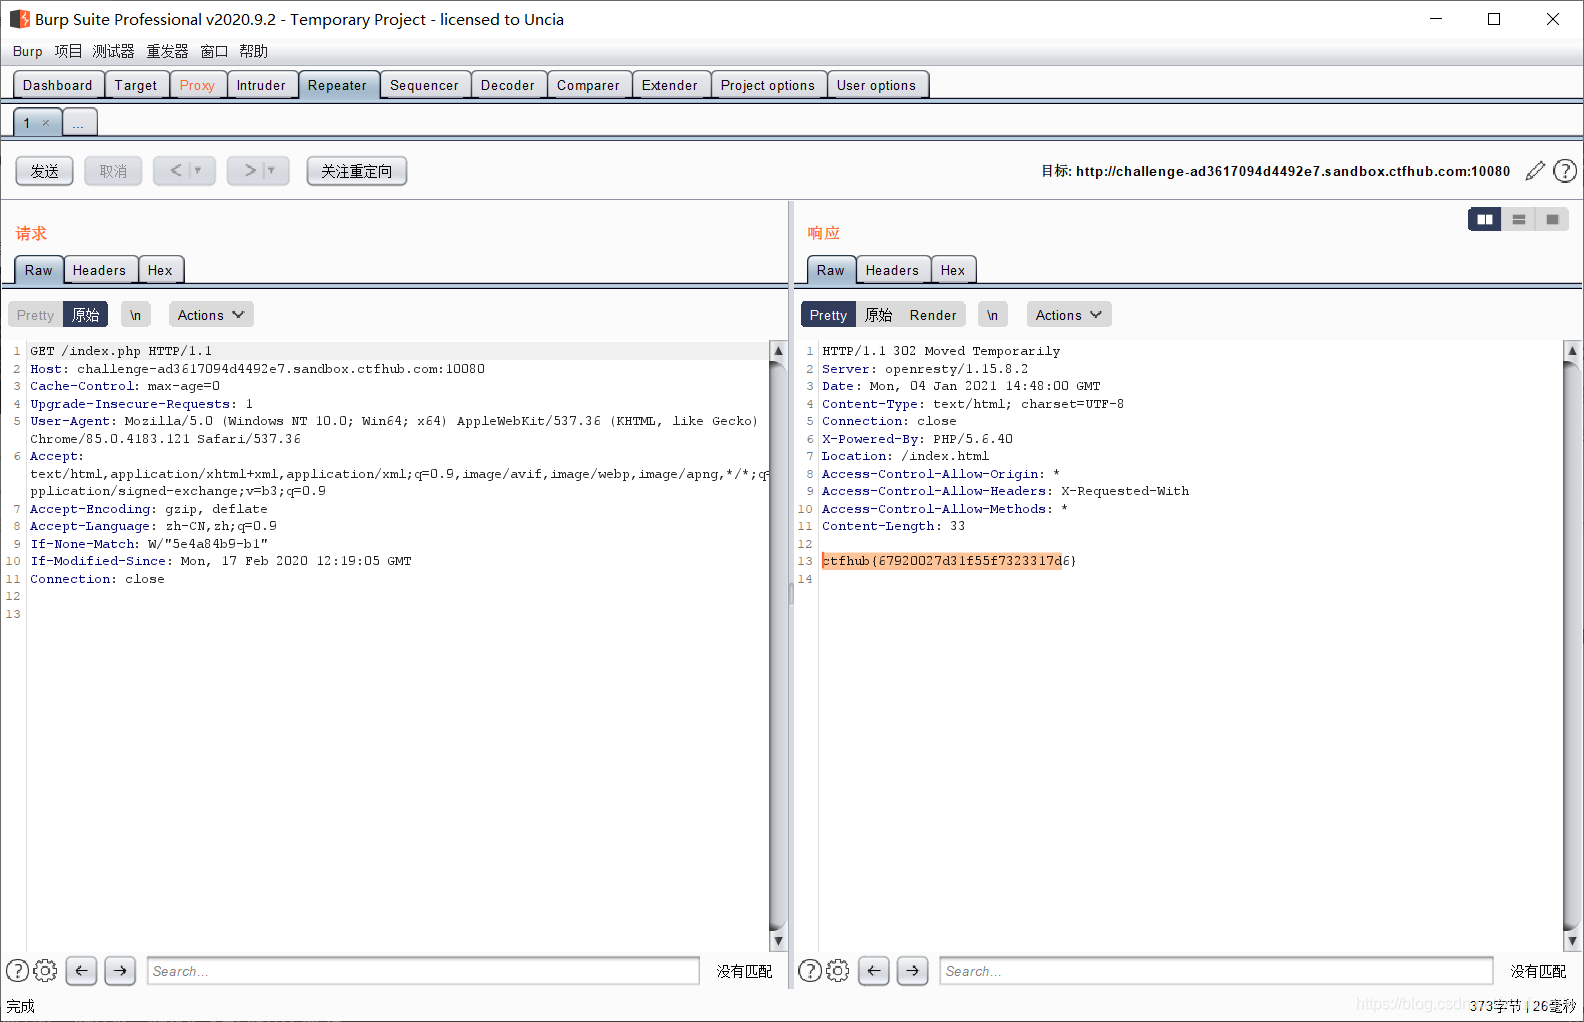
Task: Open the request search help icon
Action: (x=17, y=970)
